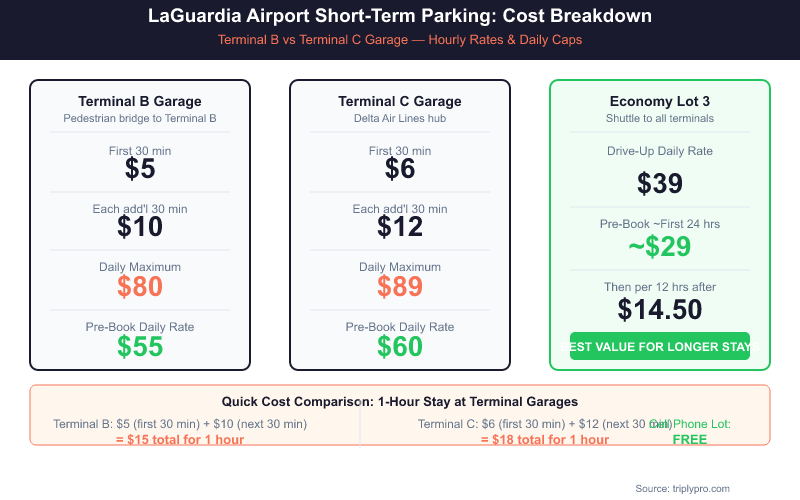The image size is (800, 500).
Task: Click the $39 drive-up daily rate
Action: (x=660, y=184)
